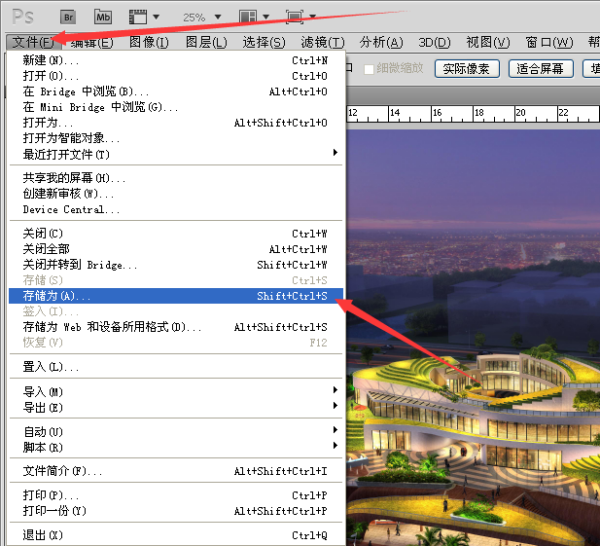This screenshot has width=600, height=546.
Task: Choose 打开(O)... menu entry
Action: [x=176, y=76]
